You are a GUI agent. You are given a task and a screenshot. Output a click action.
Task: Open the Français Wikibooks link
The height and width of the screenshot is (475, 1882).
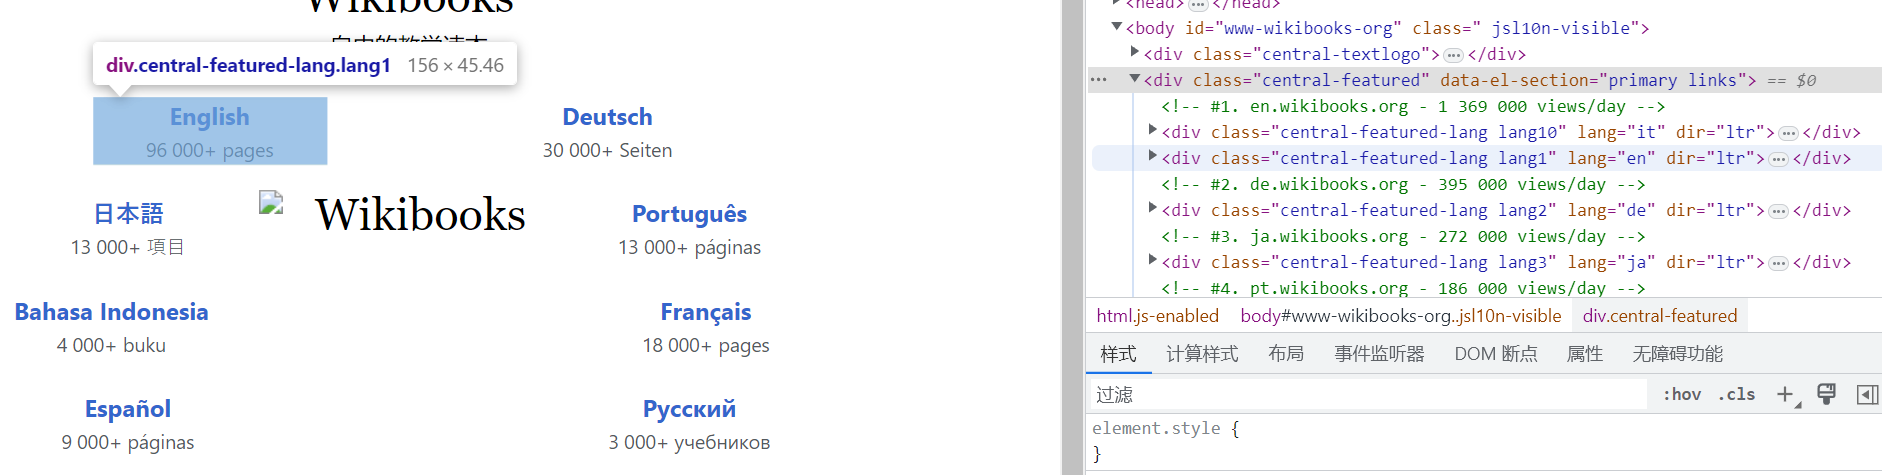[x=706, y=312]
